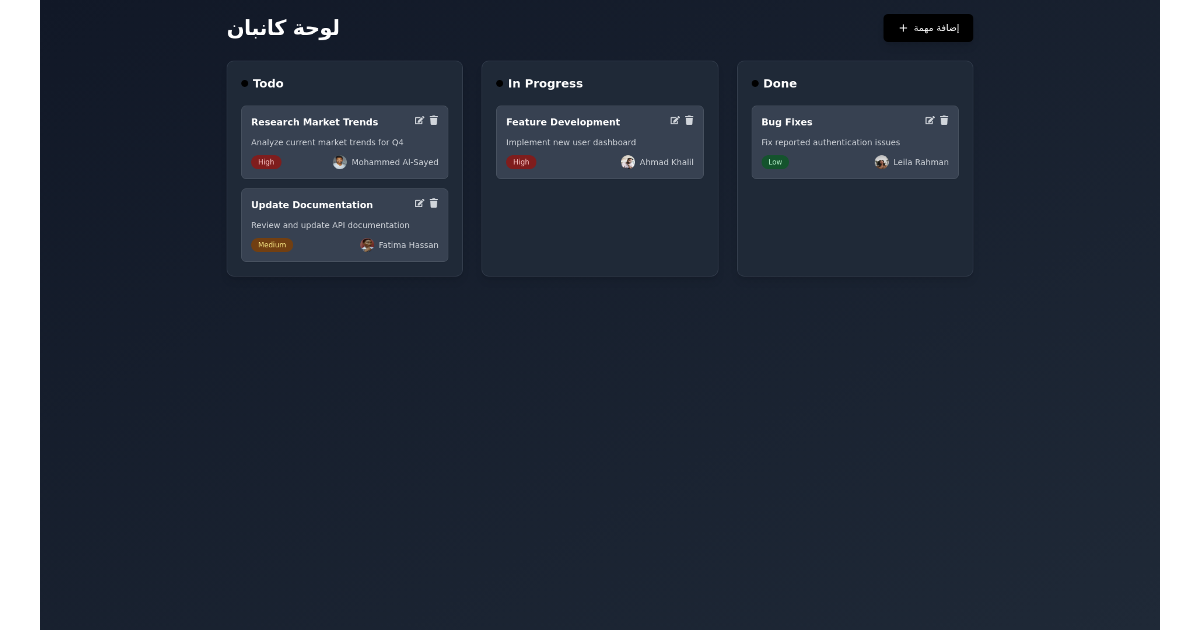Click the High priority badge on Feature Development
This screenshot has width=1200, height=630.
tap(521, 162)
